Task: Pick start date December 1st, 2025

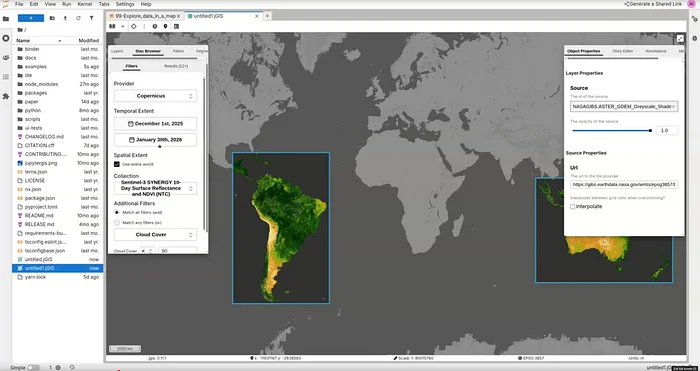Action: pyautogui.click(x=155, y=124)
